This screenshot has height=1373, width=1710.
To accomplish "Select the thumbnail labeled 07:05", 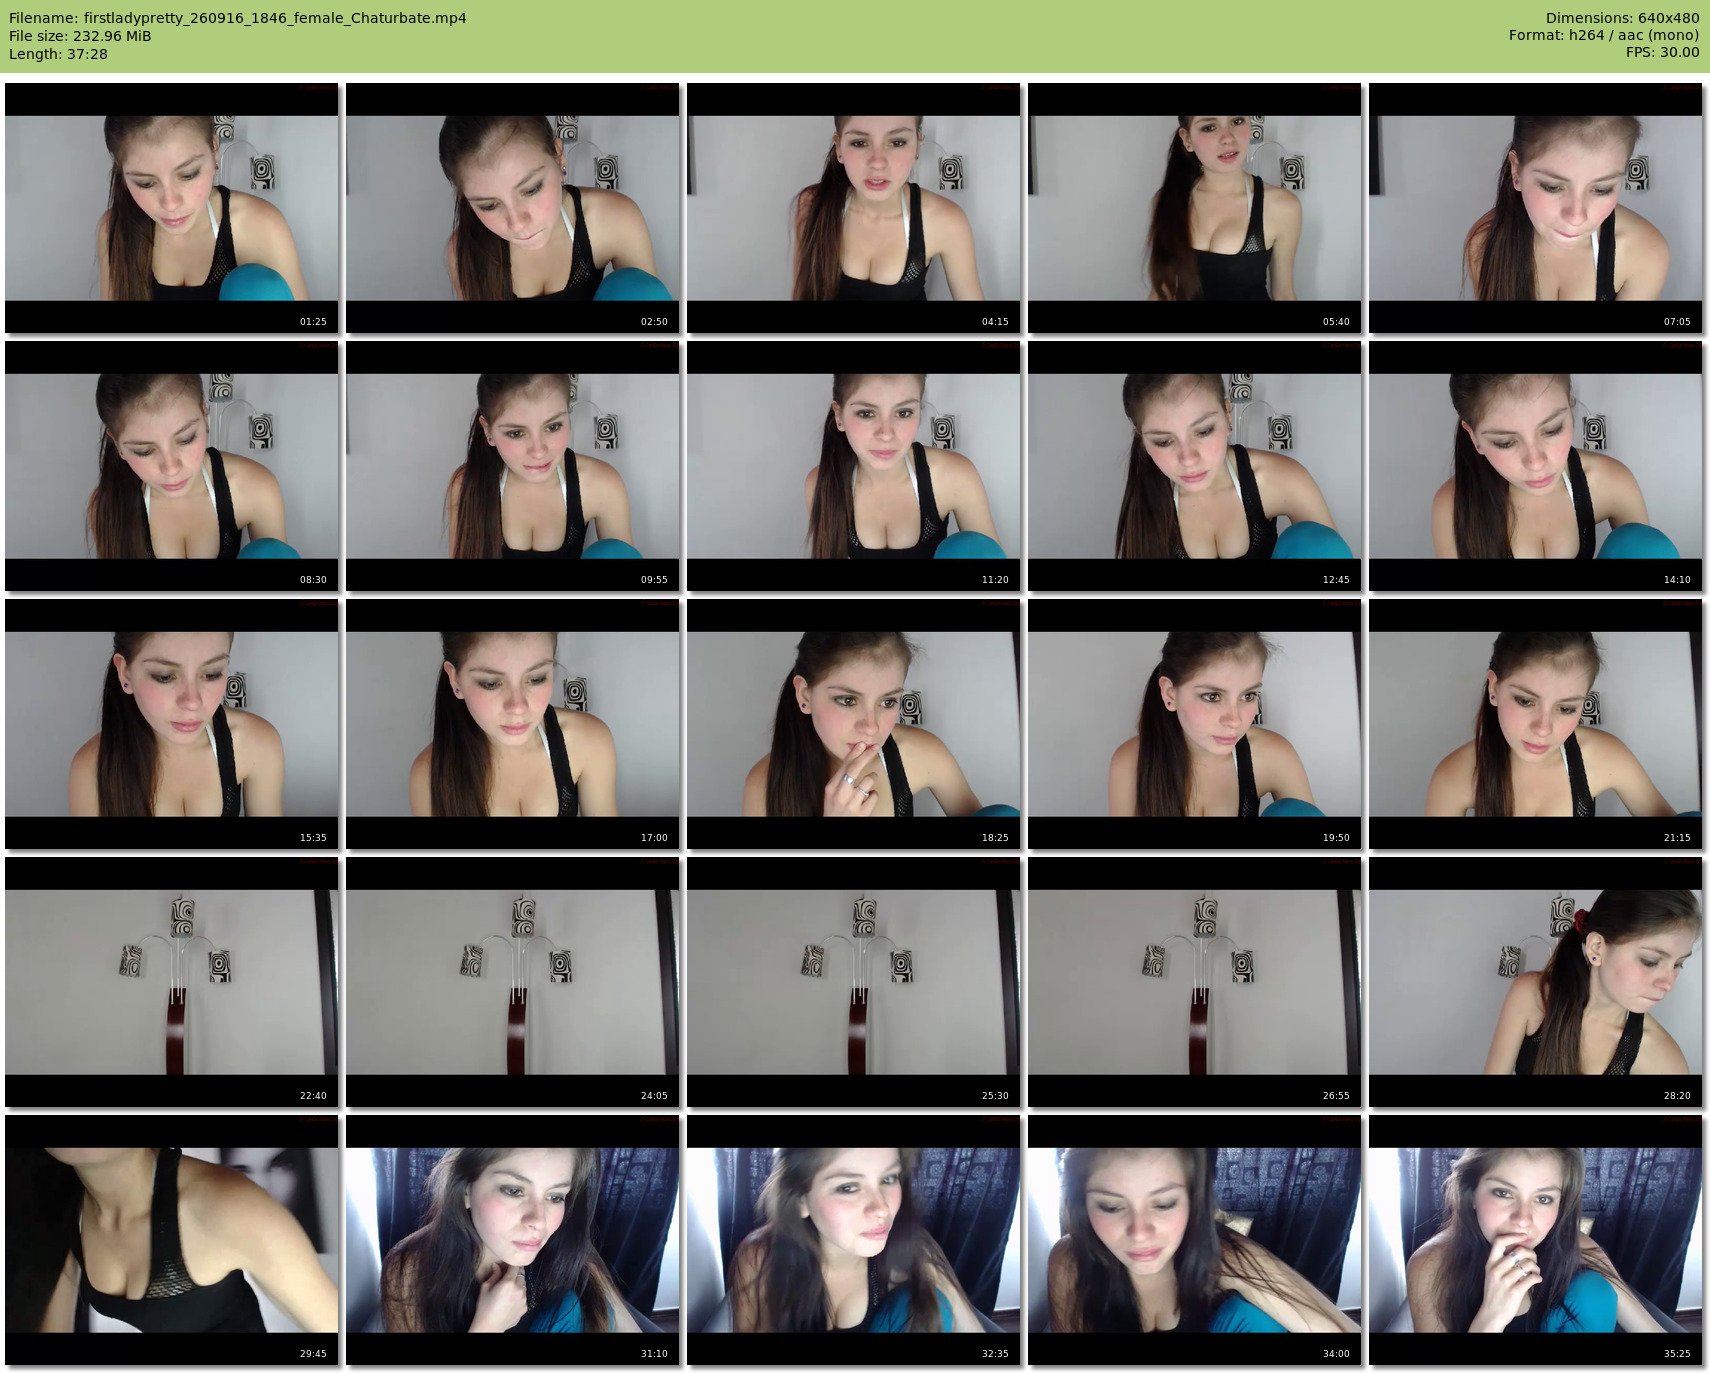I will coord(1535,208).
